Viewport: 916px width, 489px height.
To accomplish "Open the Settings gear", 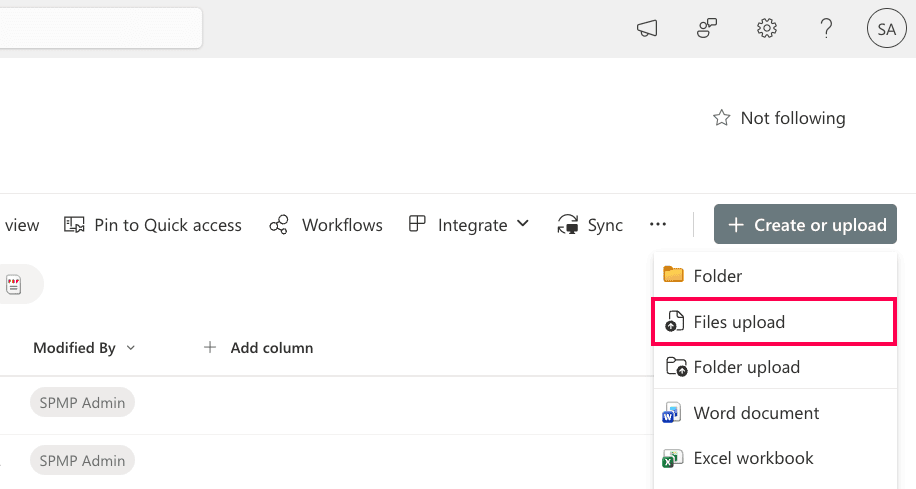I will pos(767,29).
